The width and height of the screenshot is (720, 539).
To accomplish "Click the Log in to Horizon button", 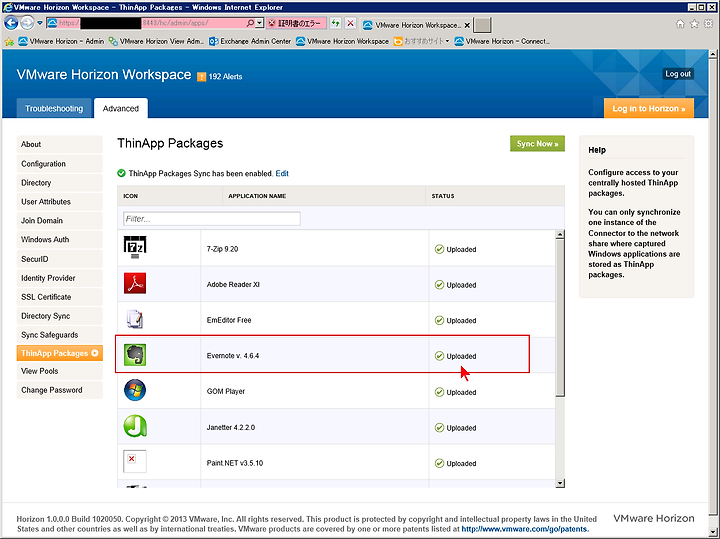I will tap(649, 108).
